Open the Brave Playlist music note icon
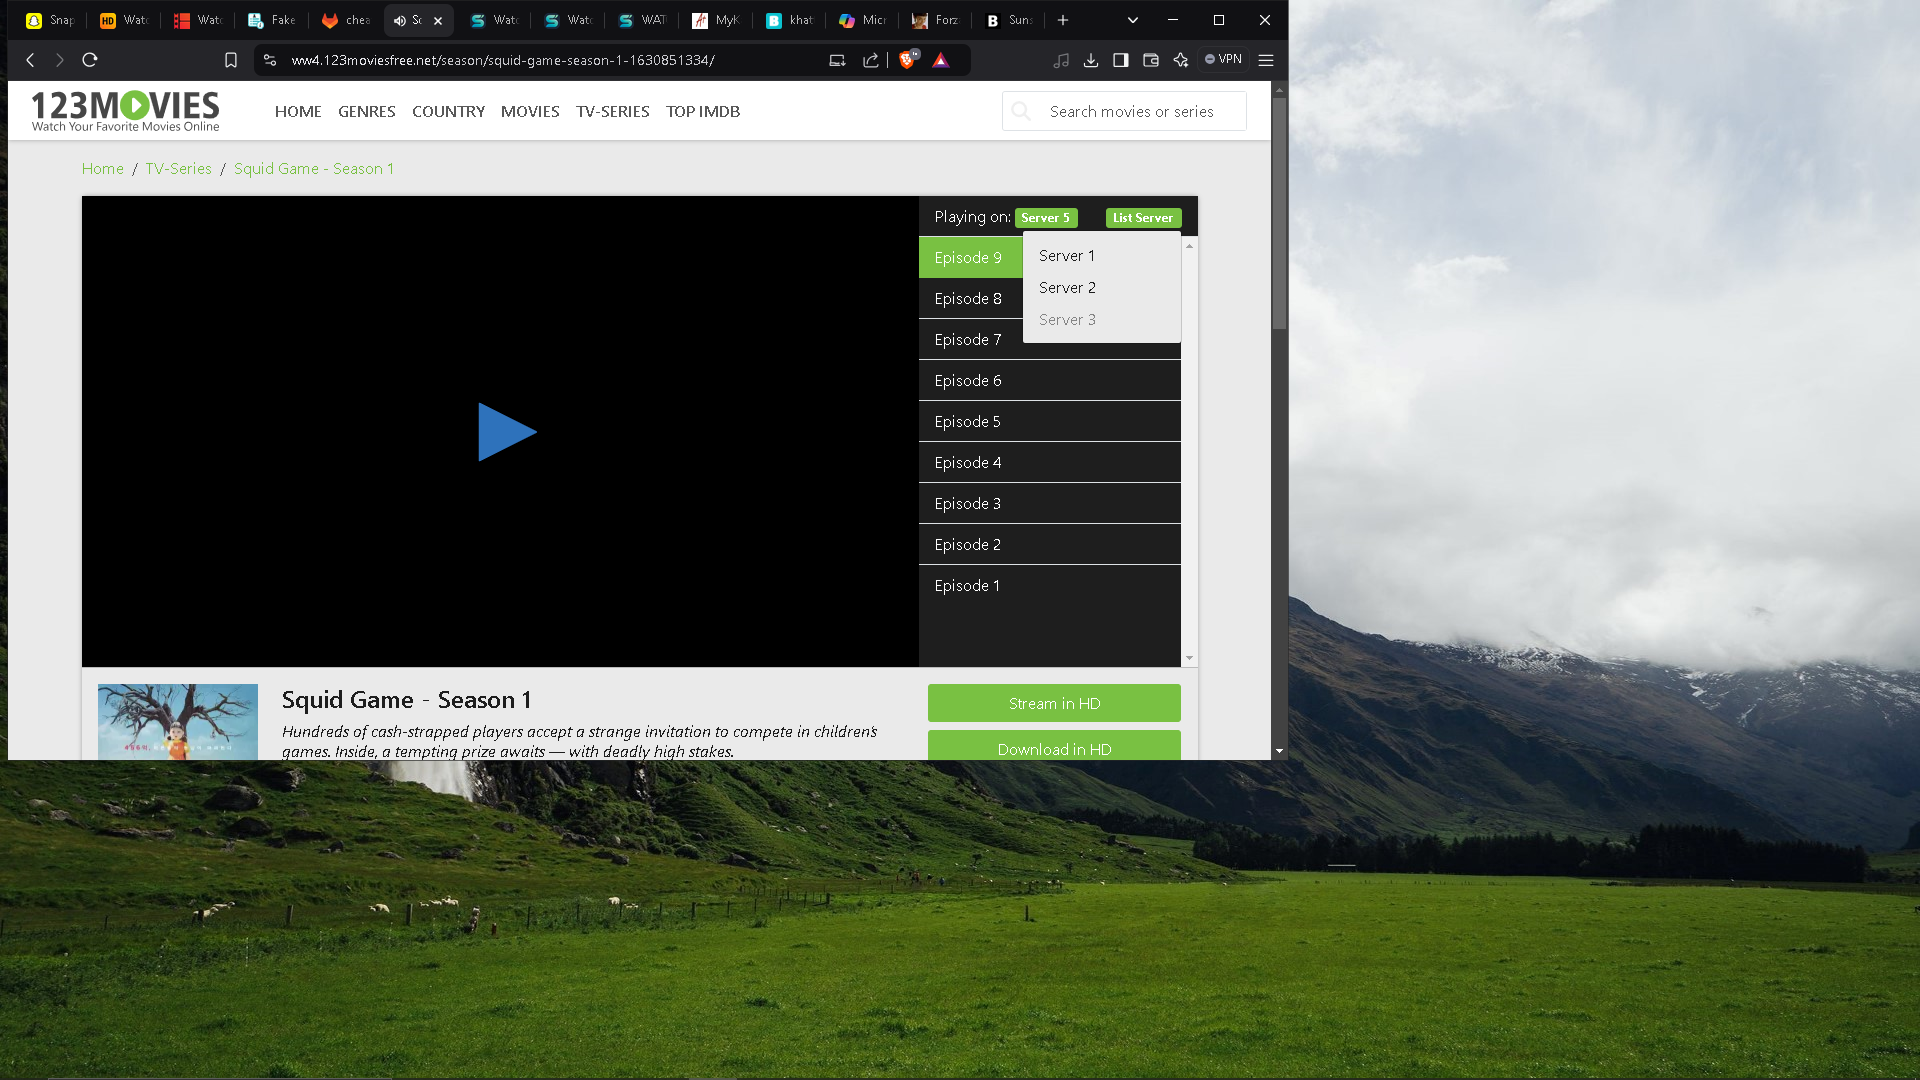Viewport: 1920px width, 1080px height. pyautogui.click(x=1061, y=60)
